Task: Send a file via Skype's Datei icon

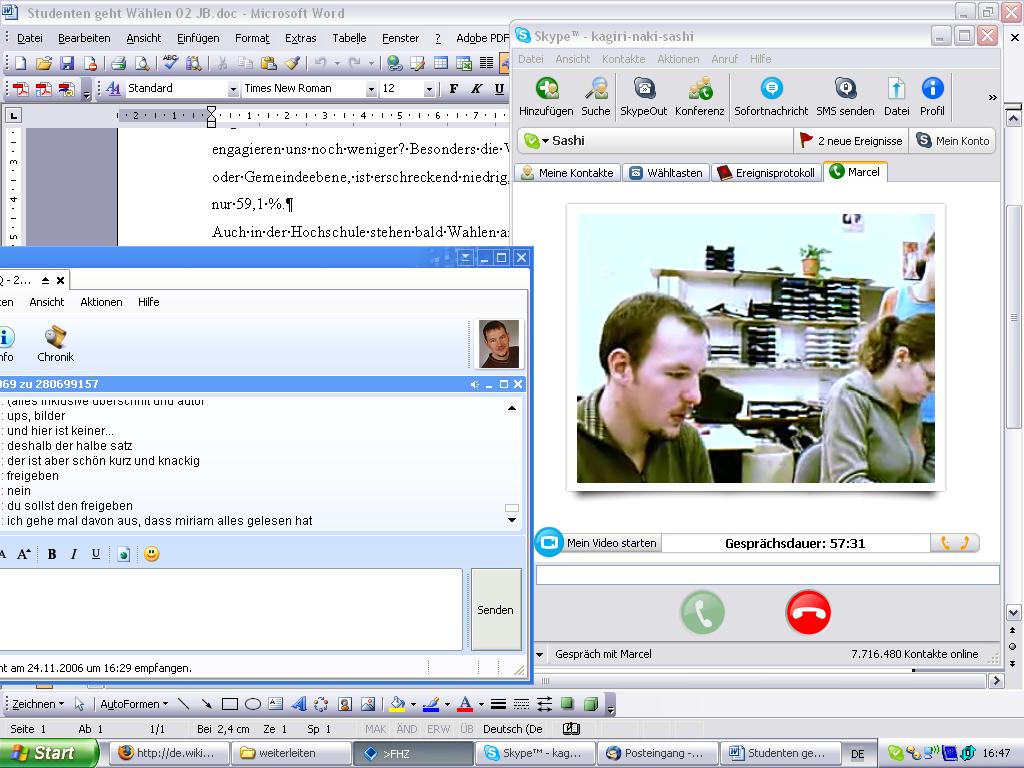Action: 897,97
